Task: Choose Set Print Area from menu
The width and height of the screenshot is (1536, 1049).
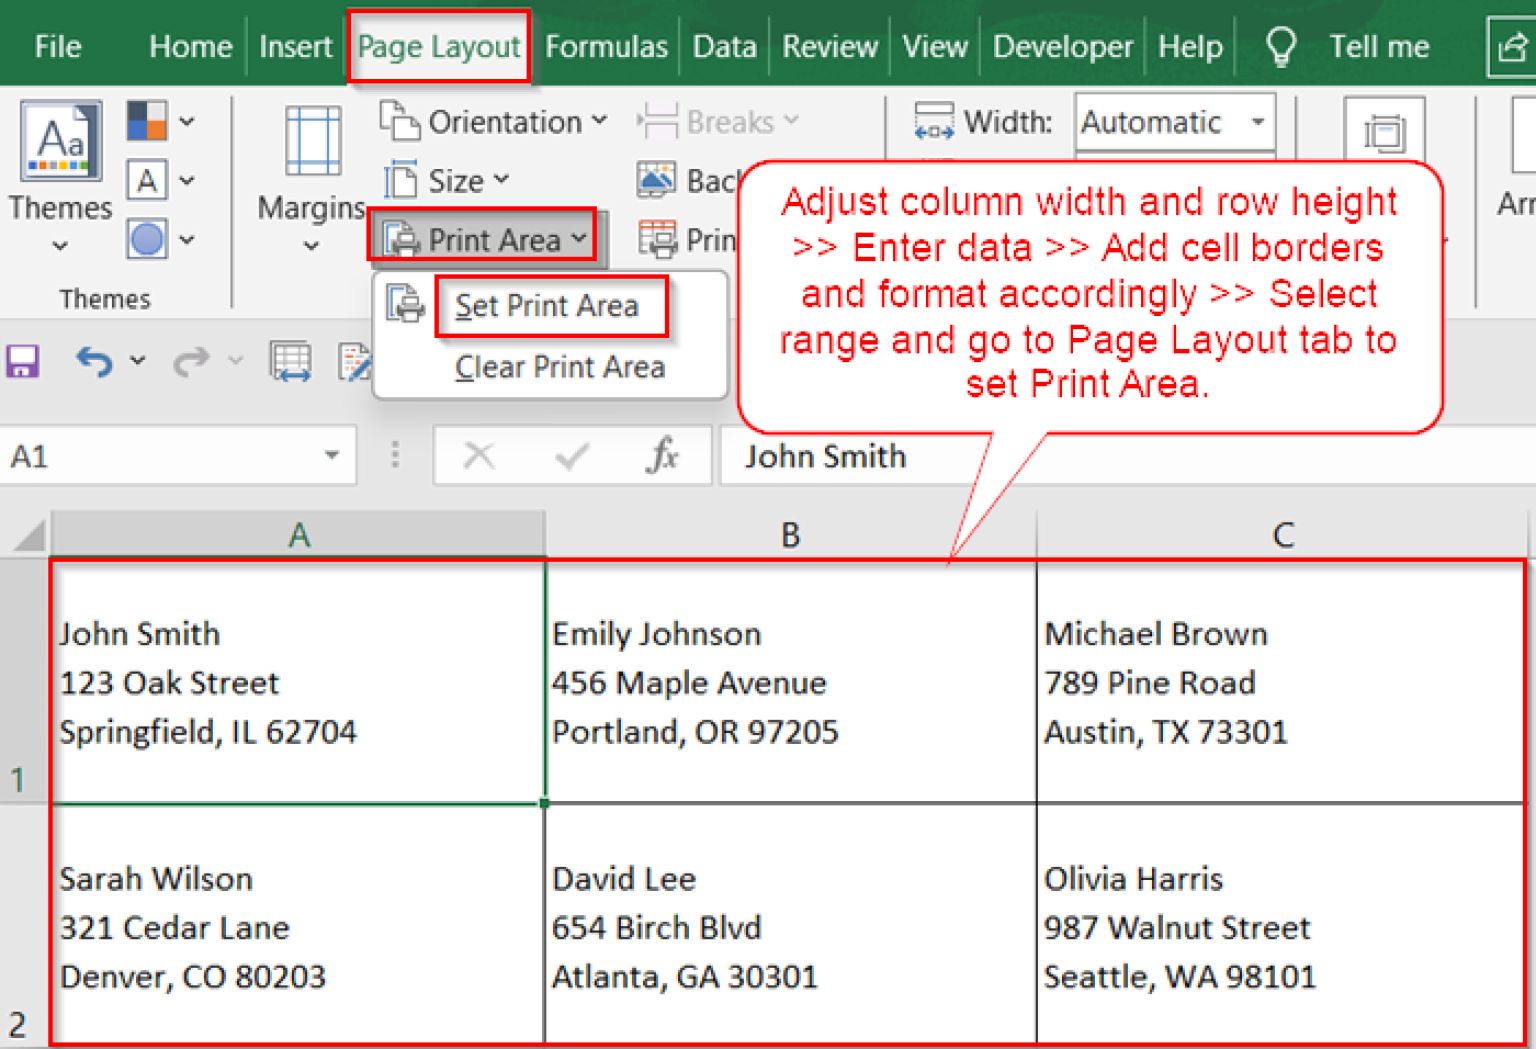Action: 546,306
